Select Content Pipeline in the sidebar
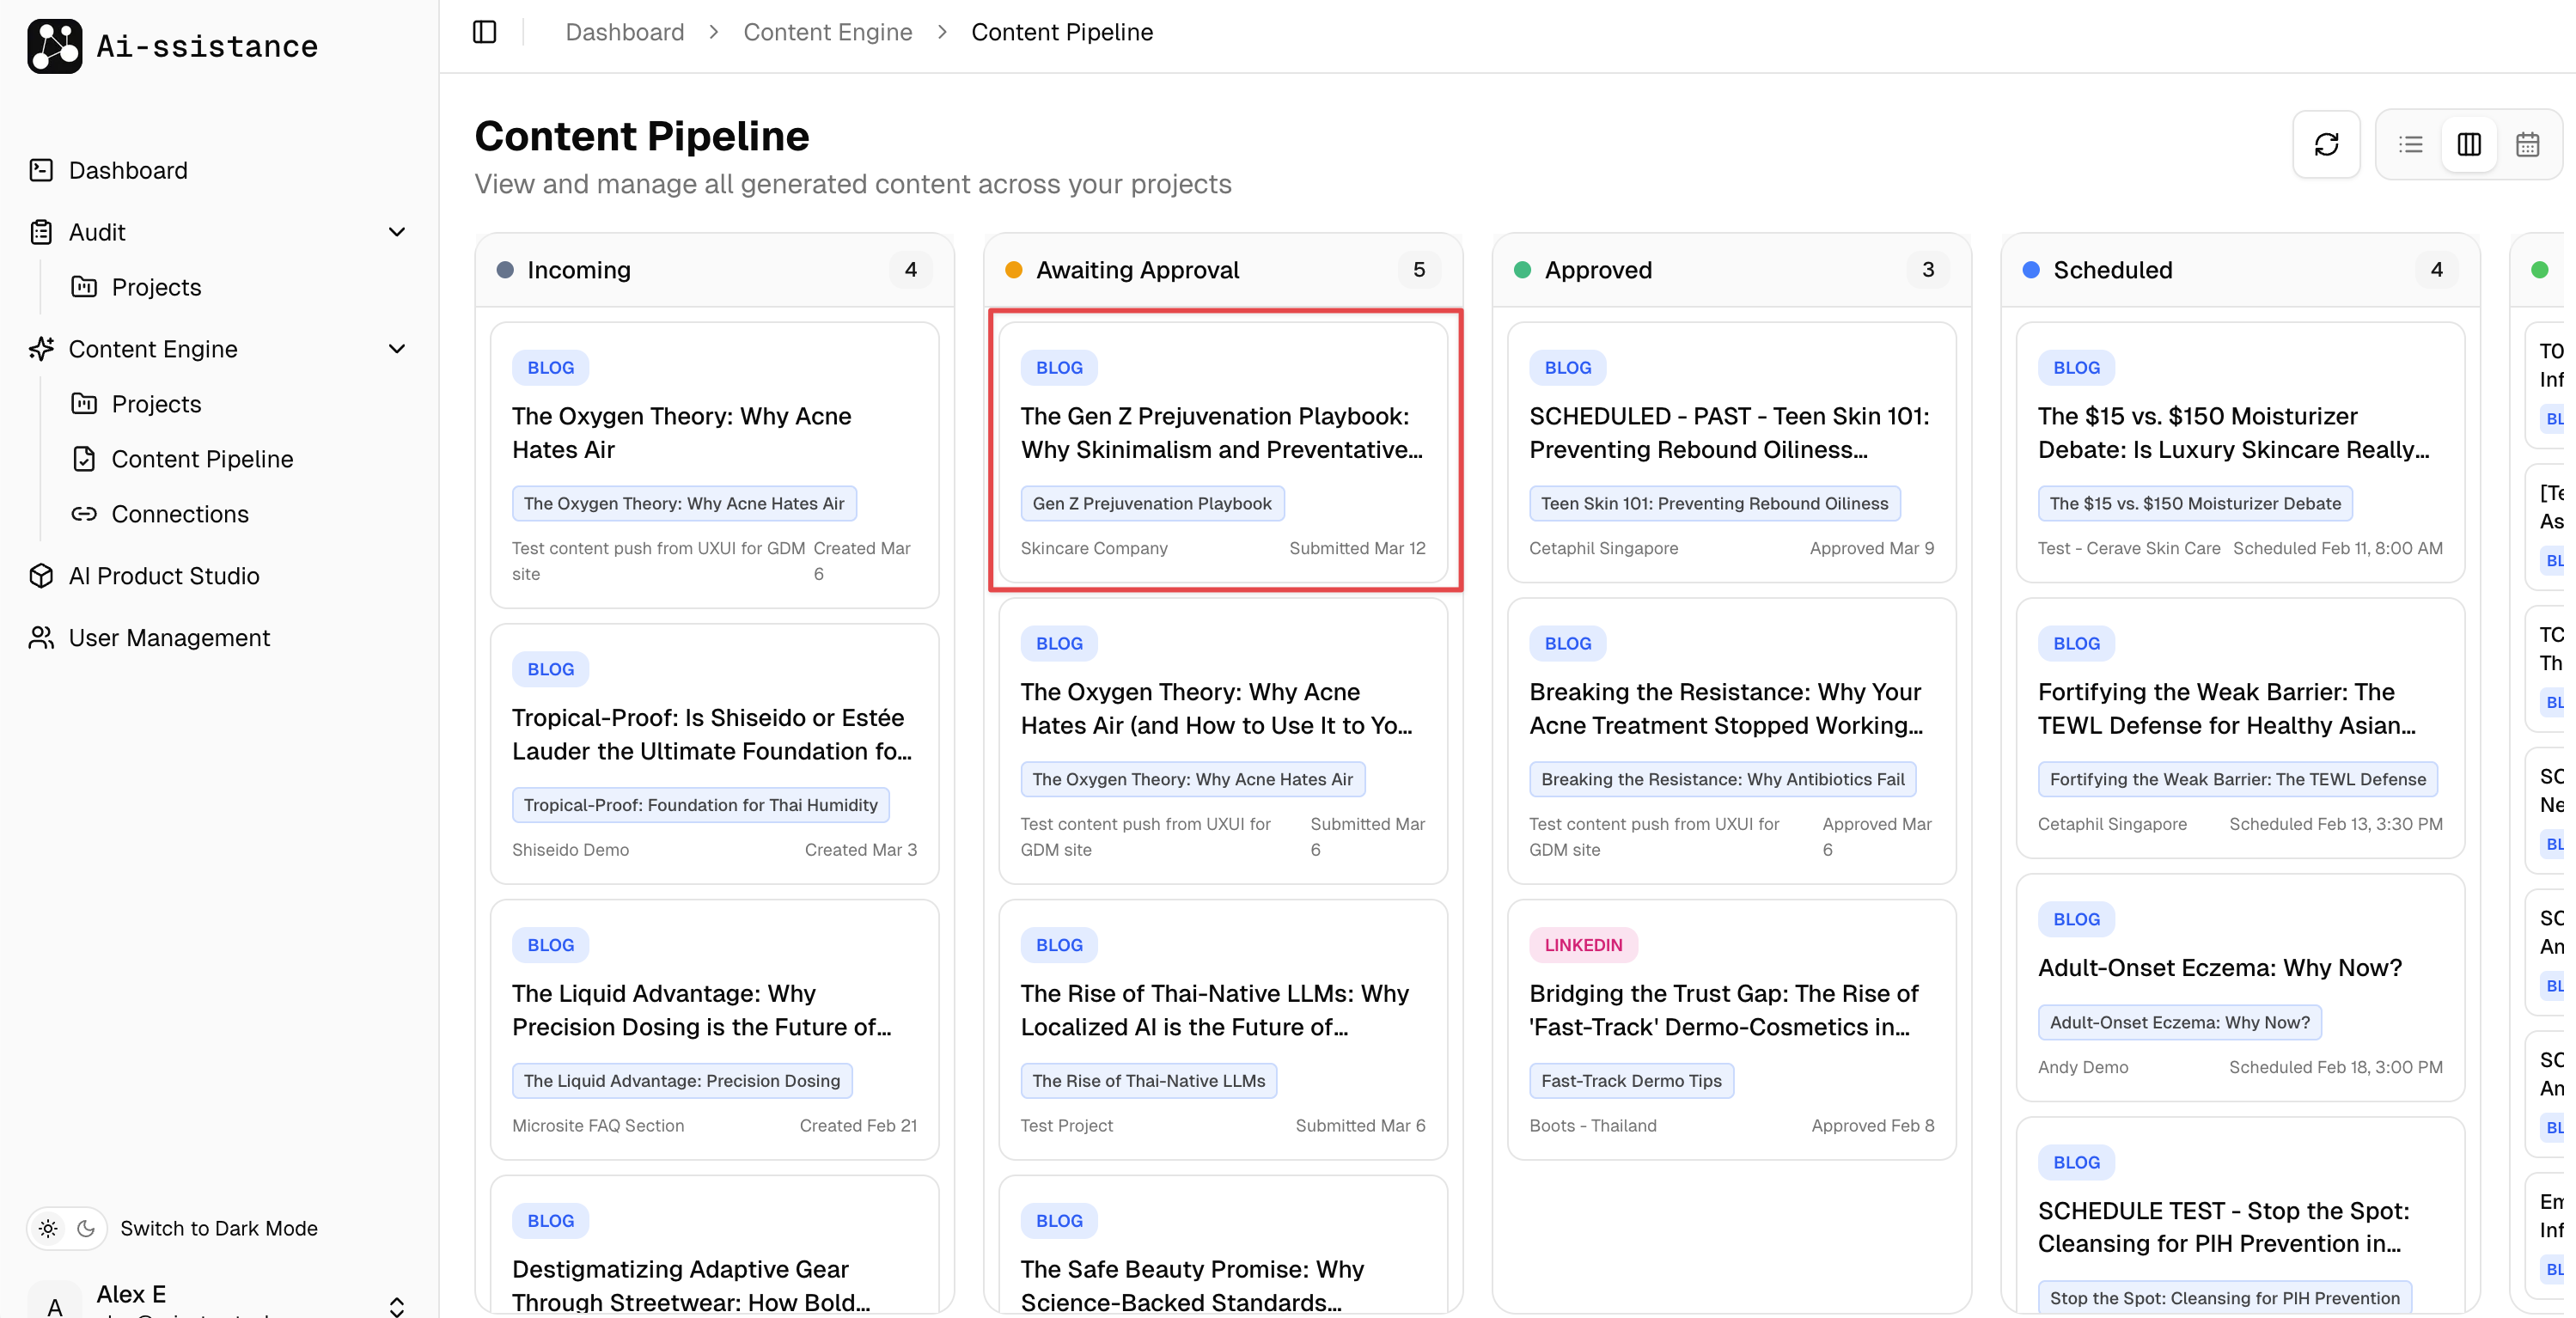Screen dimensions: 2576x1318 pyautogui.click(x=202, y=459)
